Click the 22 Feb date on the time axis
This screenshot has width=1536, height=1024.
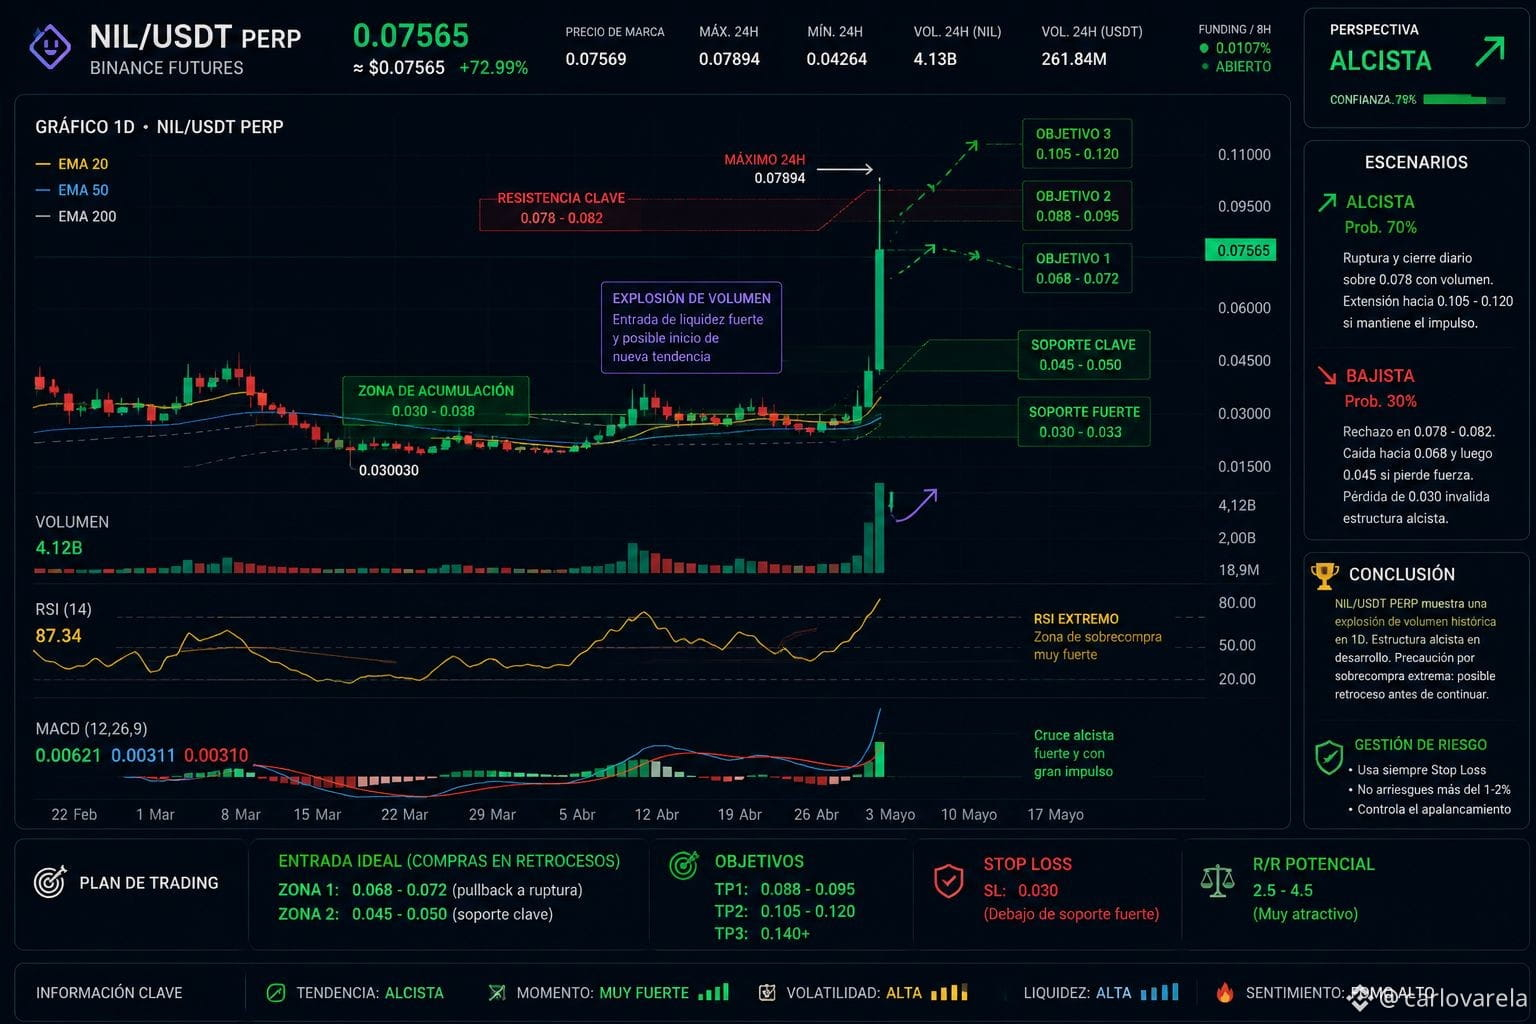click(x=74, y=815)
